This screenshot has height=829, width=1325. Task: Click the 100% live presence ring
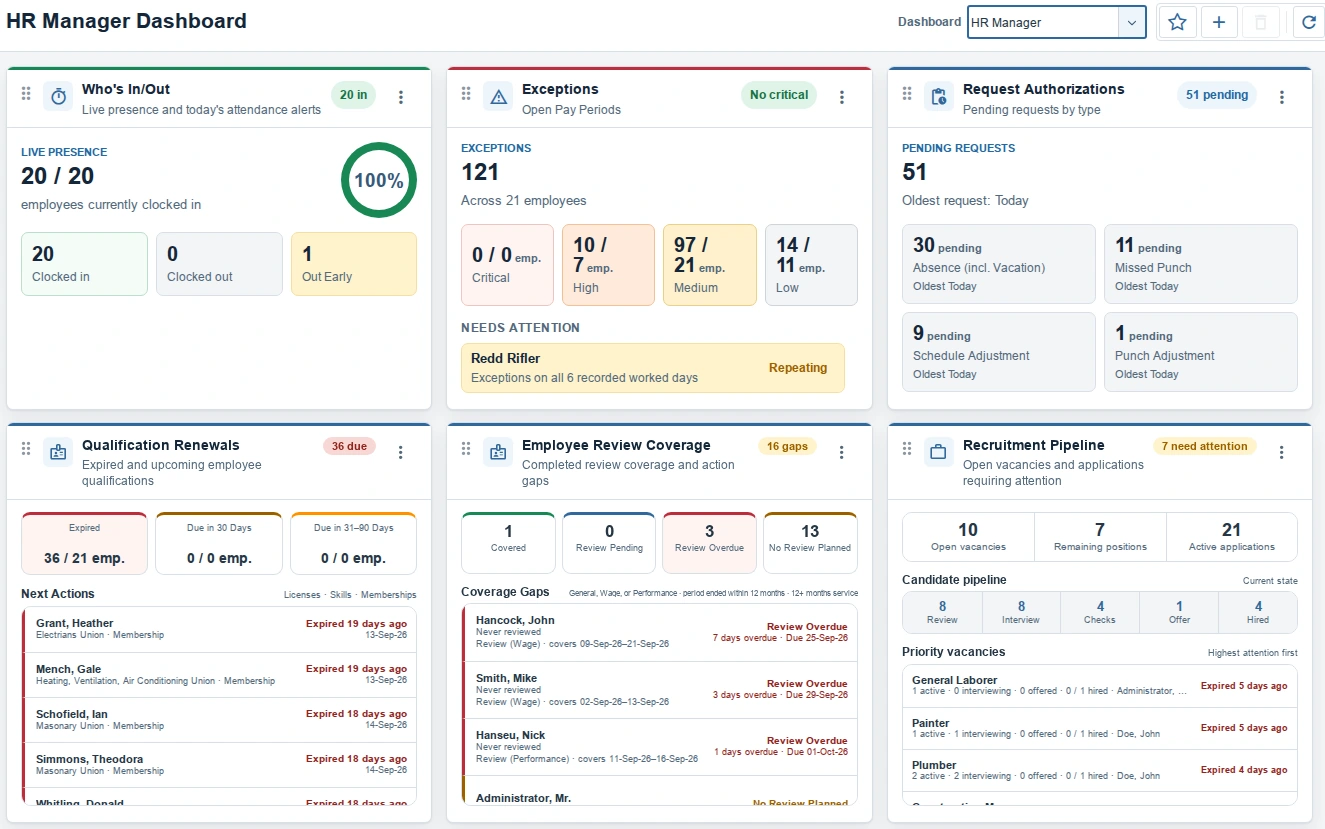point(379,181)
